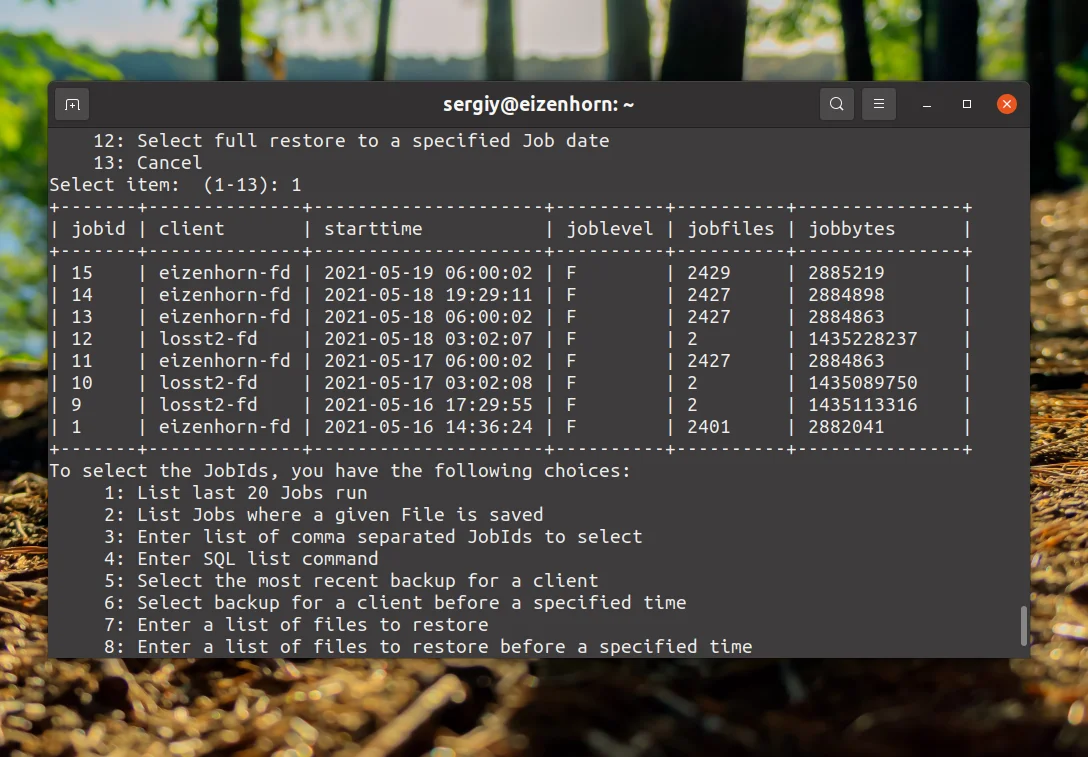The height and width of the screenshot is (757, 1088).
Task: Click "Enter SQL list command" option
Action: (x=257, y=559)
